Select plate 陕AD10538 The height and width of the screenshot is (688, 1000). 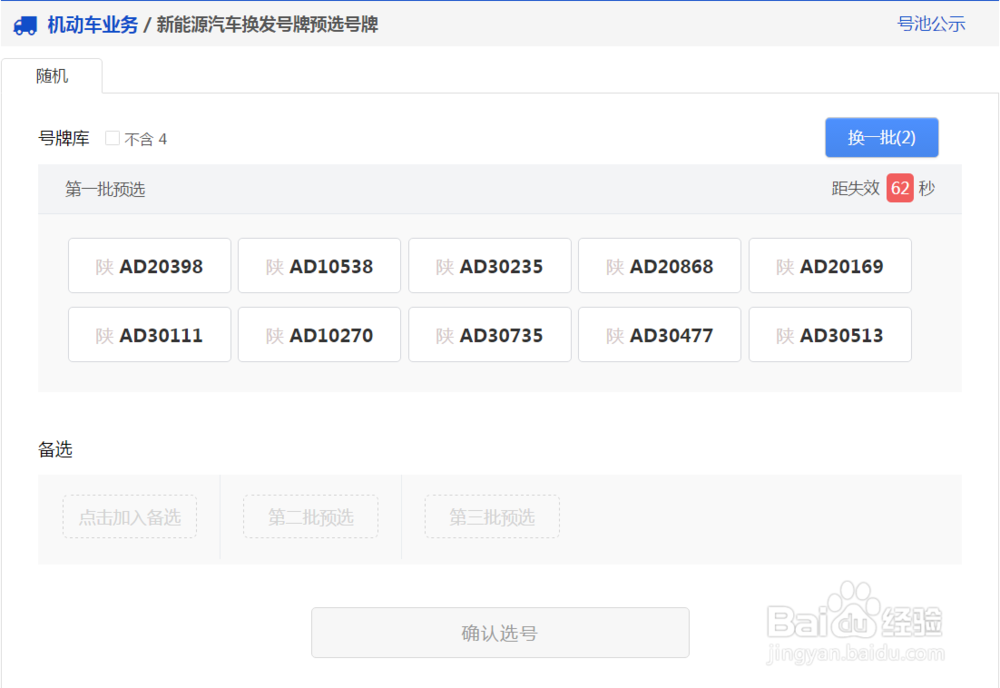[319, 265]
